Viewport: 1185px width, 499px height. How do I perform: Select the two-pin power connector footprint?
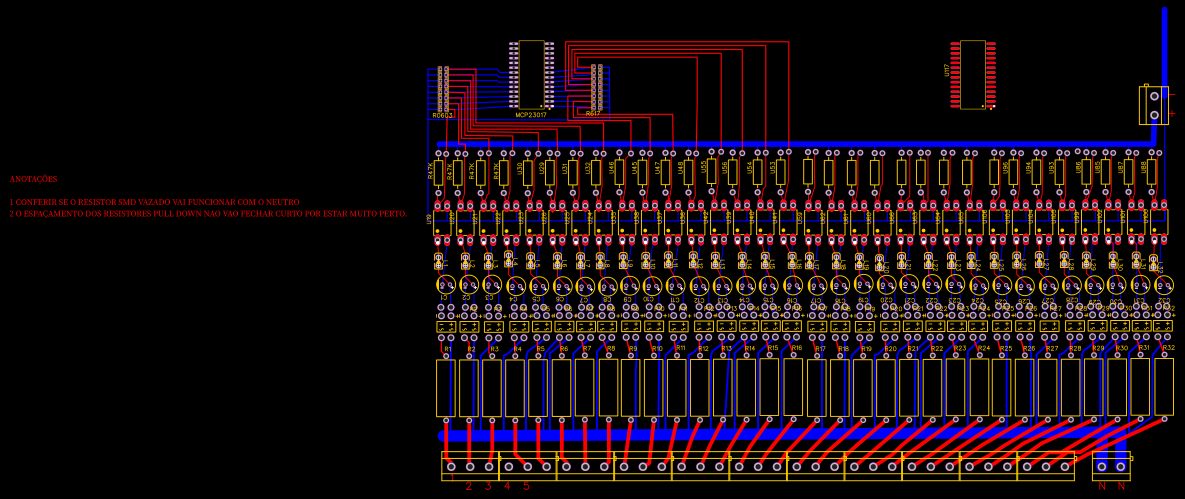click(x=1154, y=104)
